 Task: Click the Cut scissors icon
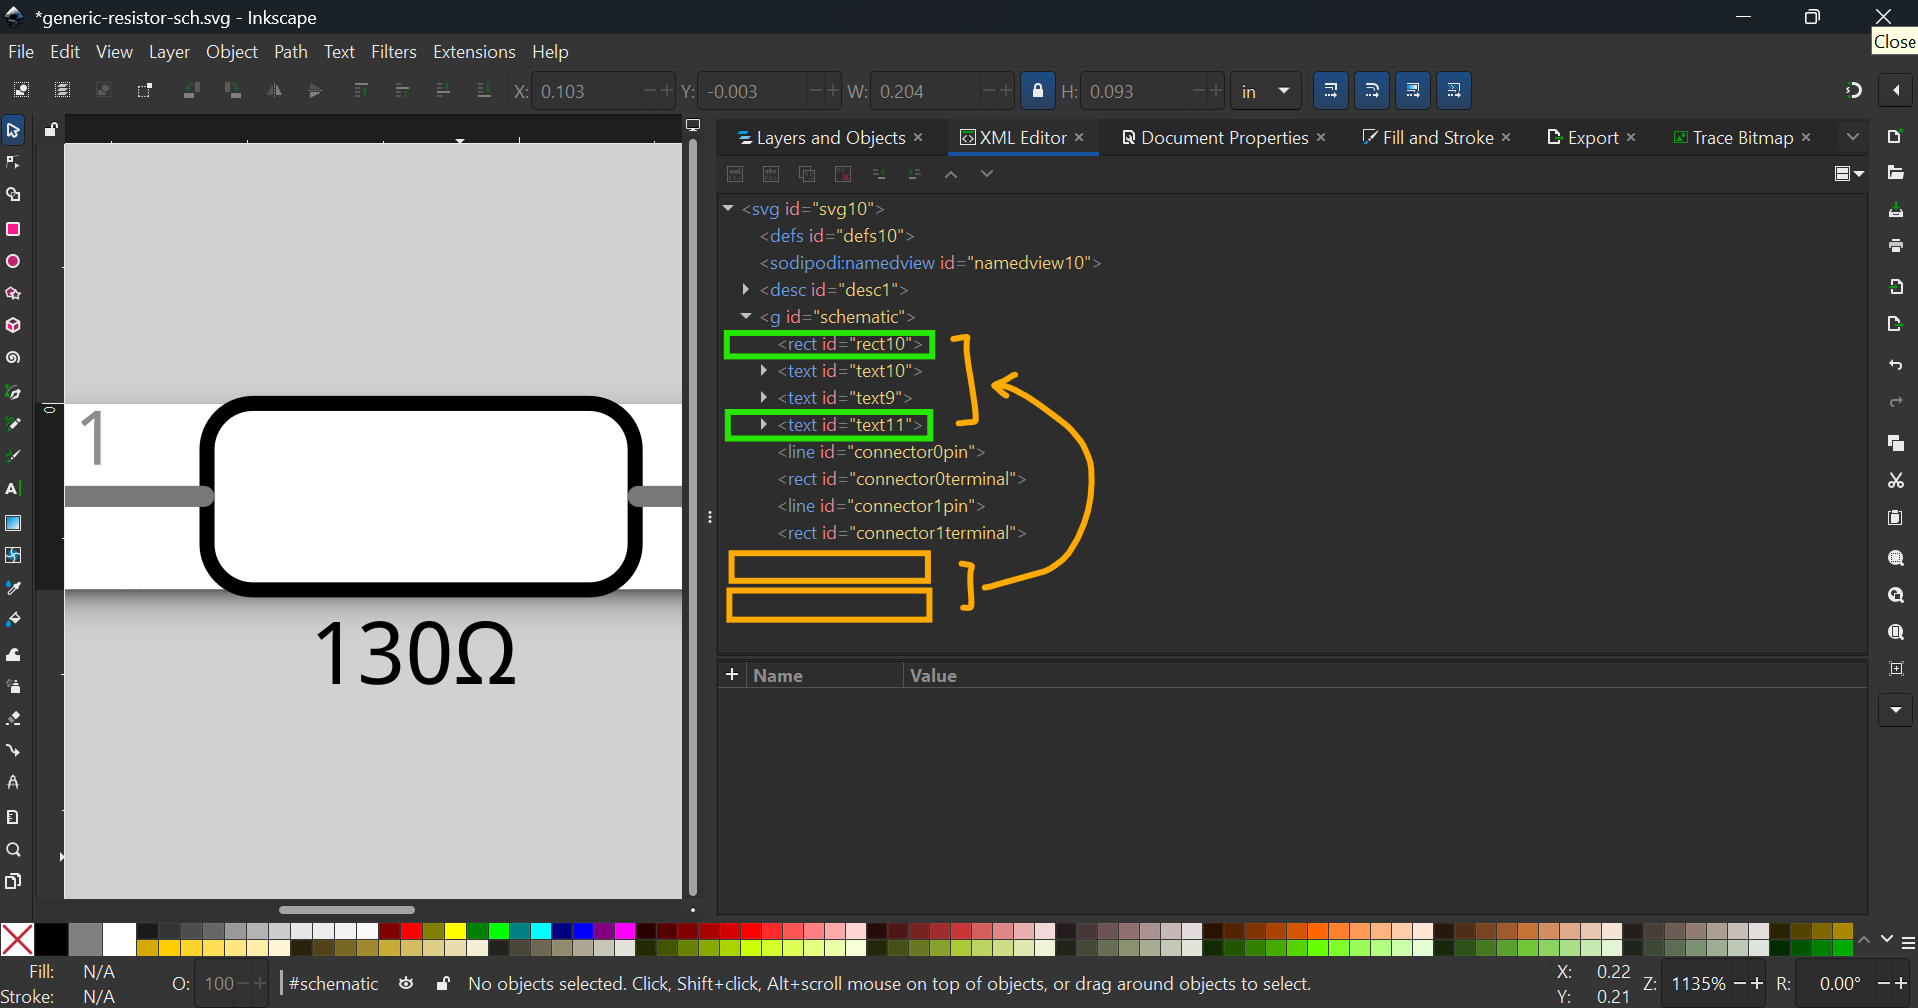1895,481
